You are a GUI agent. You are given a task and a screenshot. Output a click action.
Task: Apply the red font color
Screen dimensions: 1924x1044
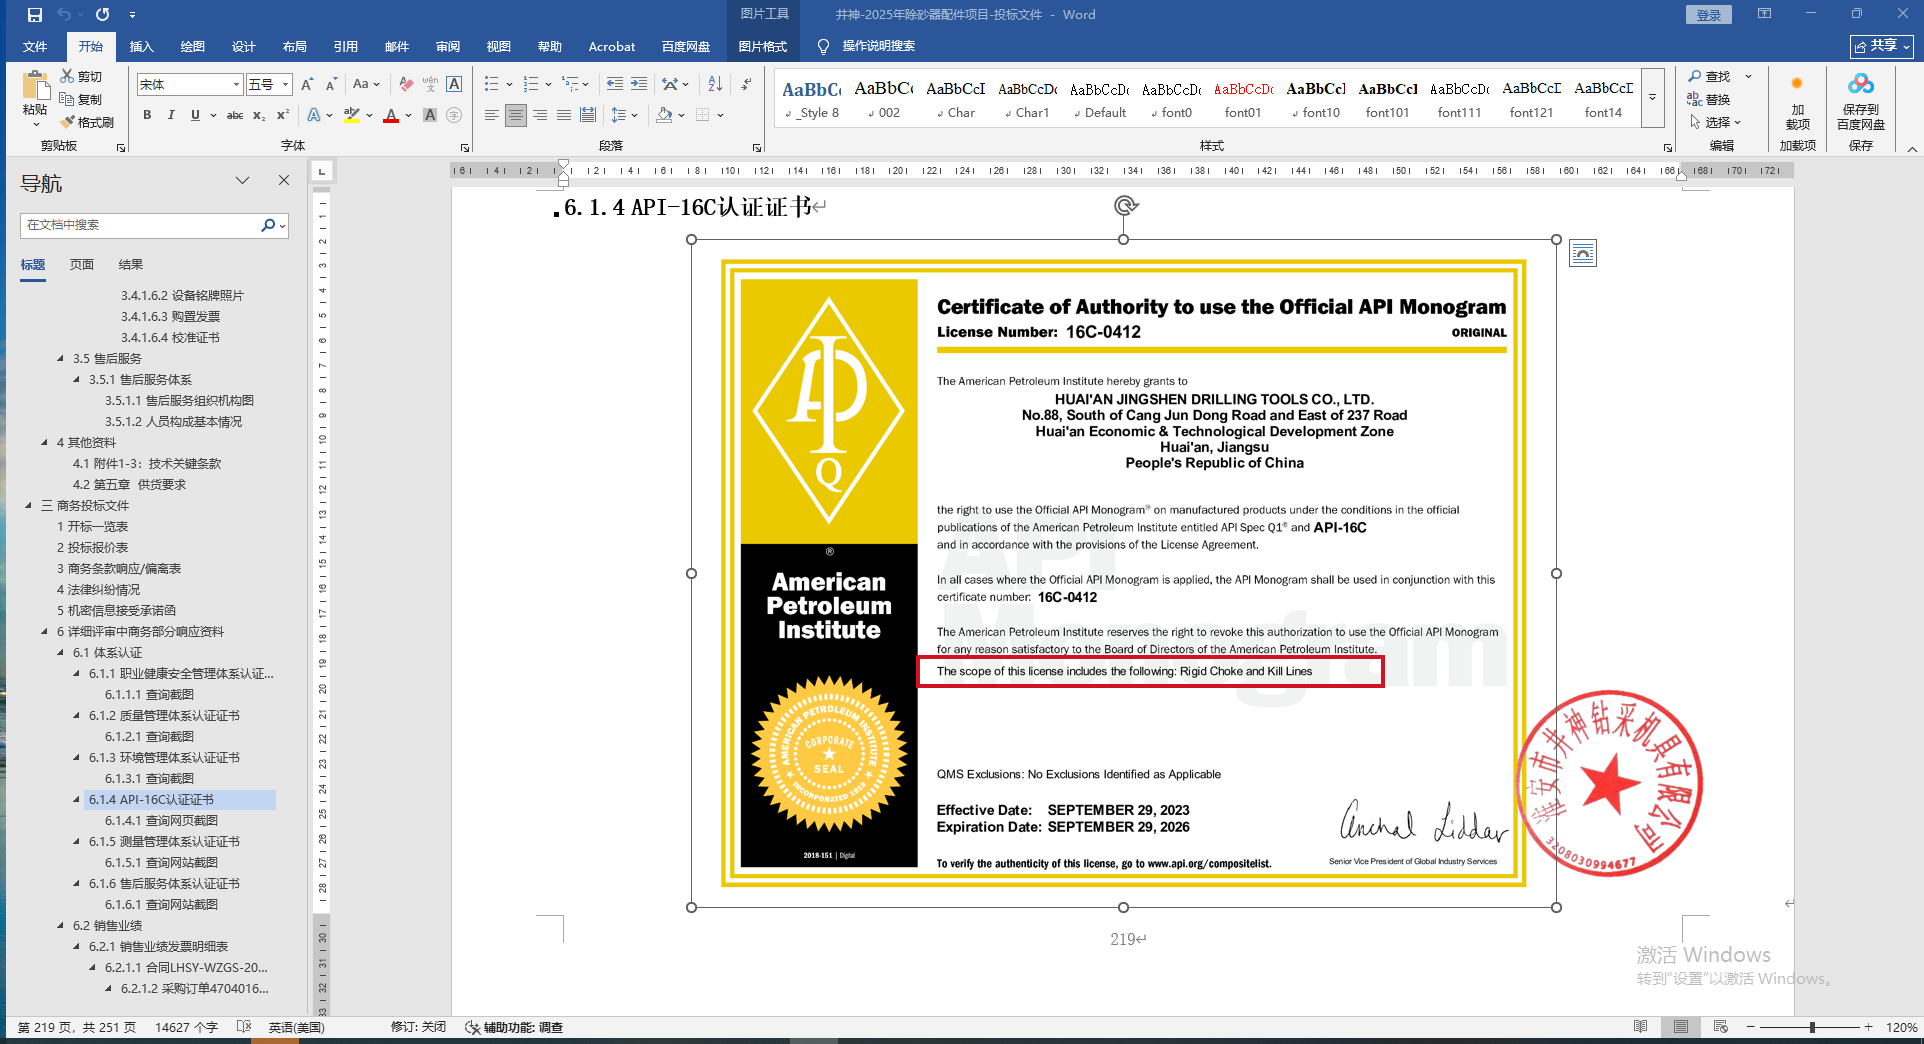pyautogui.click(x=391, y=115)
